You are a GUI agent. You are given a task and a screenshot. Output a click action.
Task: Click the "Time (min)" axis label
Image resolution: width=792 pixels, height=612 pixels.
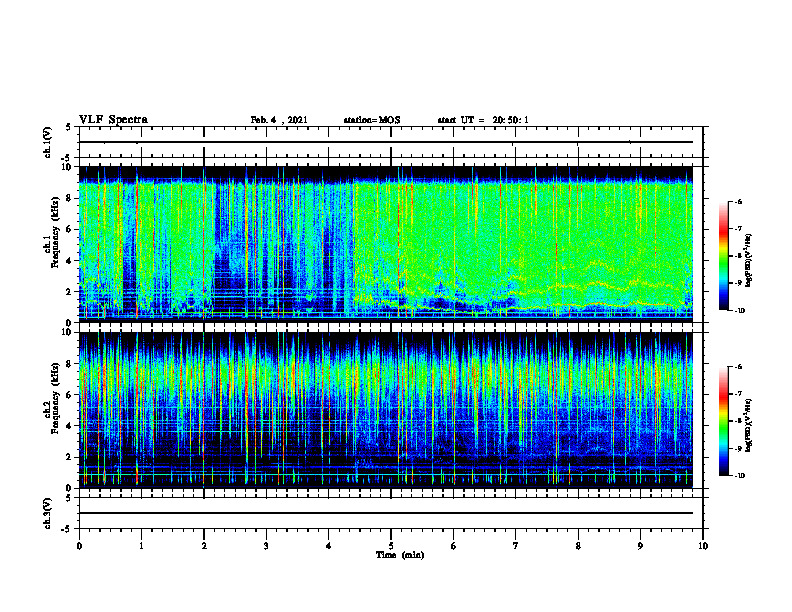(400, 555)
